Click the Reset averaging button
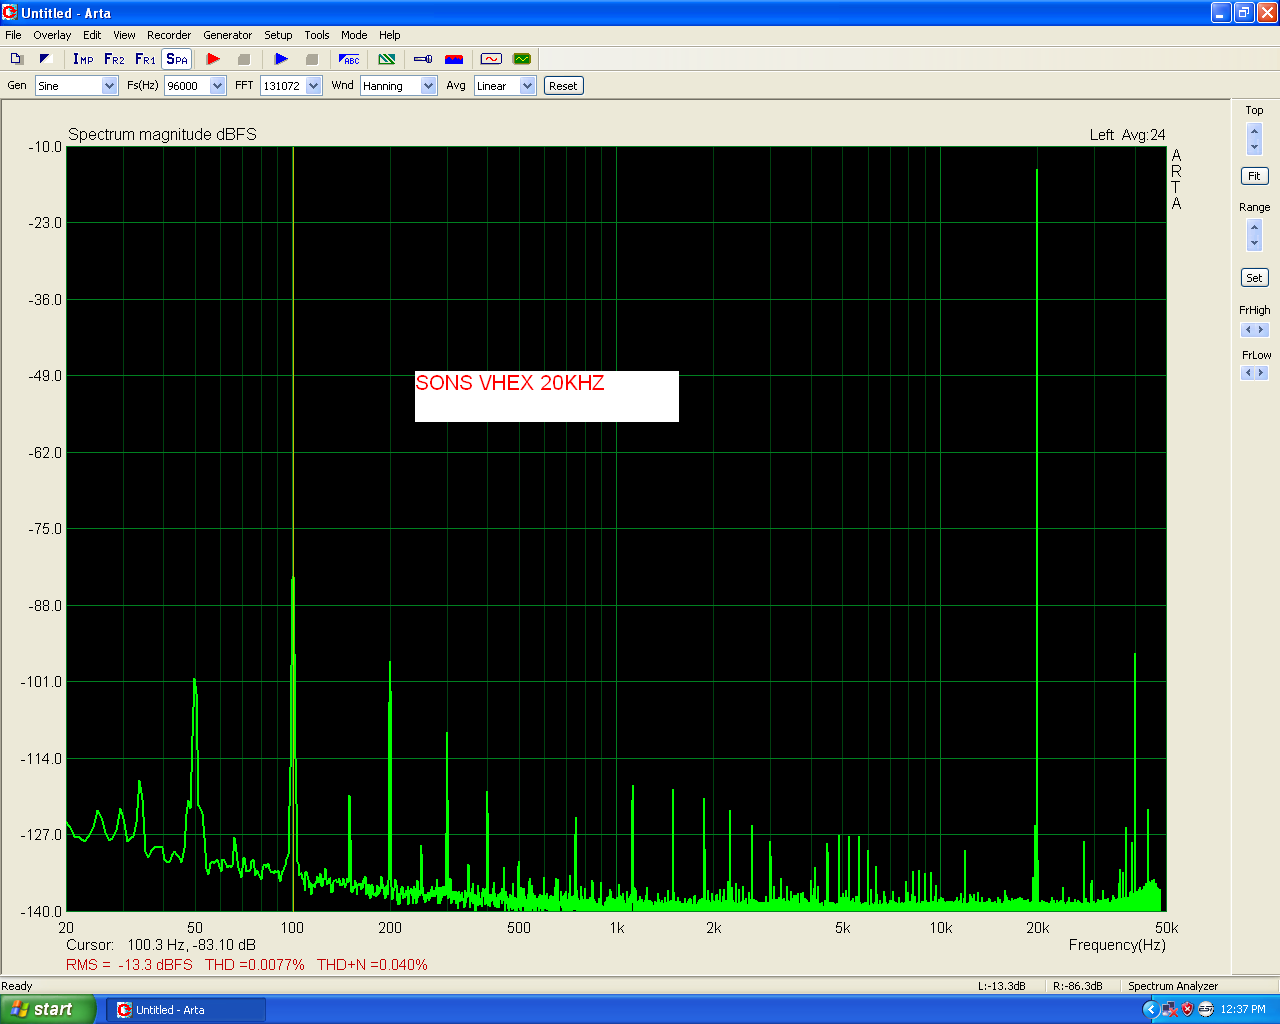Viewport: 1280px width, 1024px height. [563, 86]
